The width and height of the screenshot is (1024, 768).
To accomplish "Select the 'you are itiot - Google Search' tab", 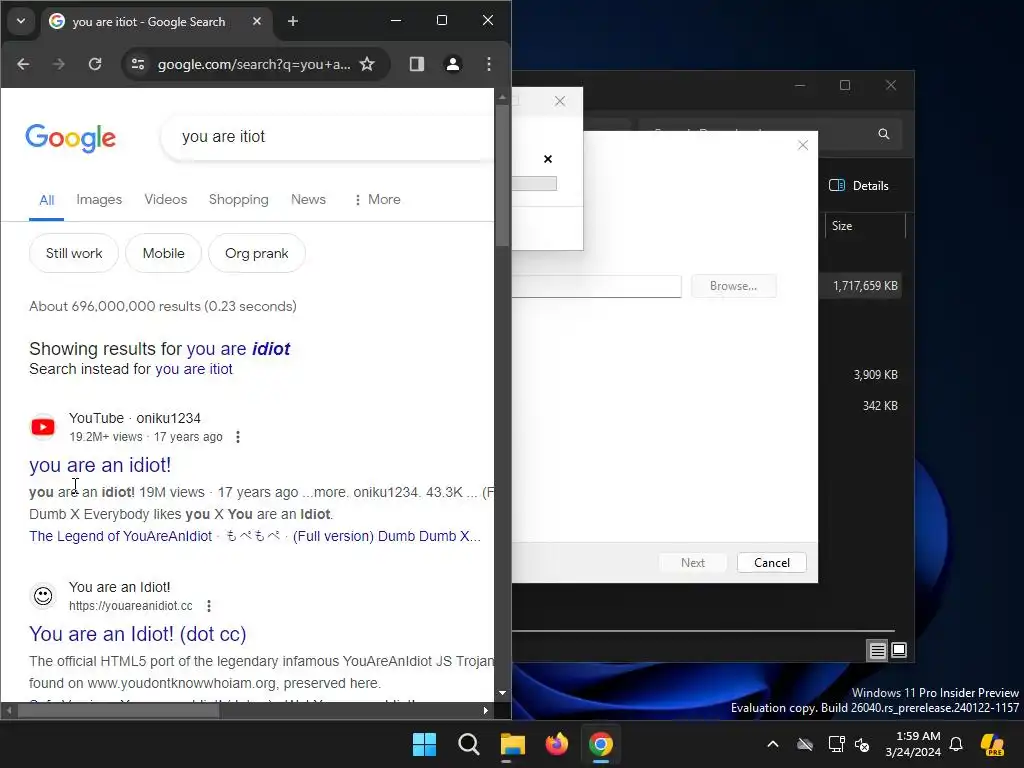I will (x=148, y=22).
